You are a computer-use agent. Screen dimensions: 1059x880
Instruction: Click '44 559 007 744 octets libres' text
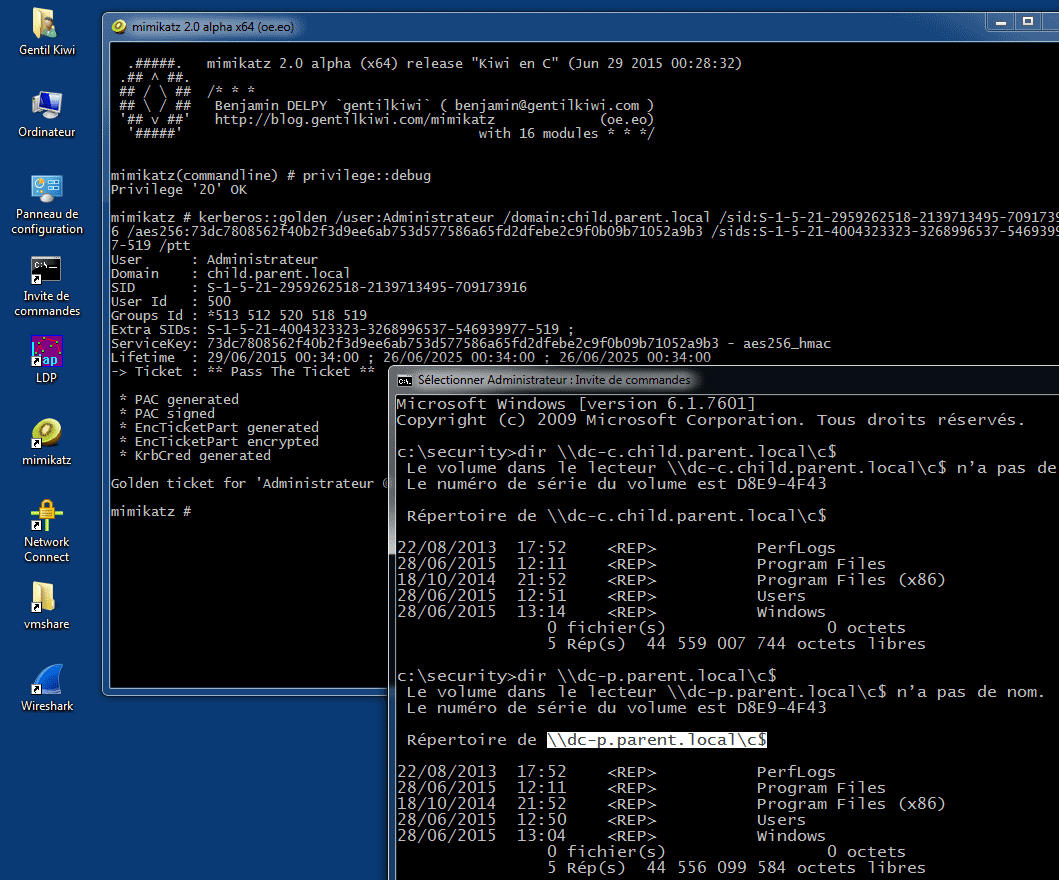786,644
